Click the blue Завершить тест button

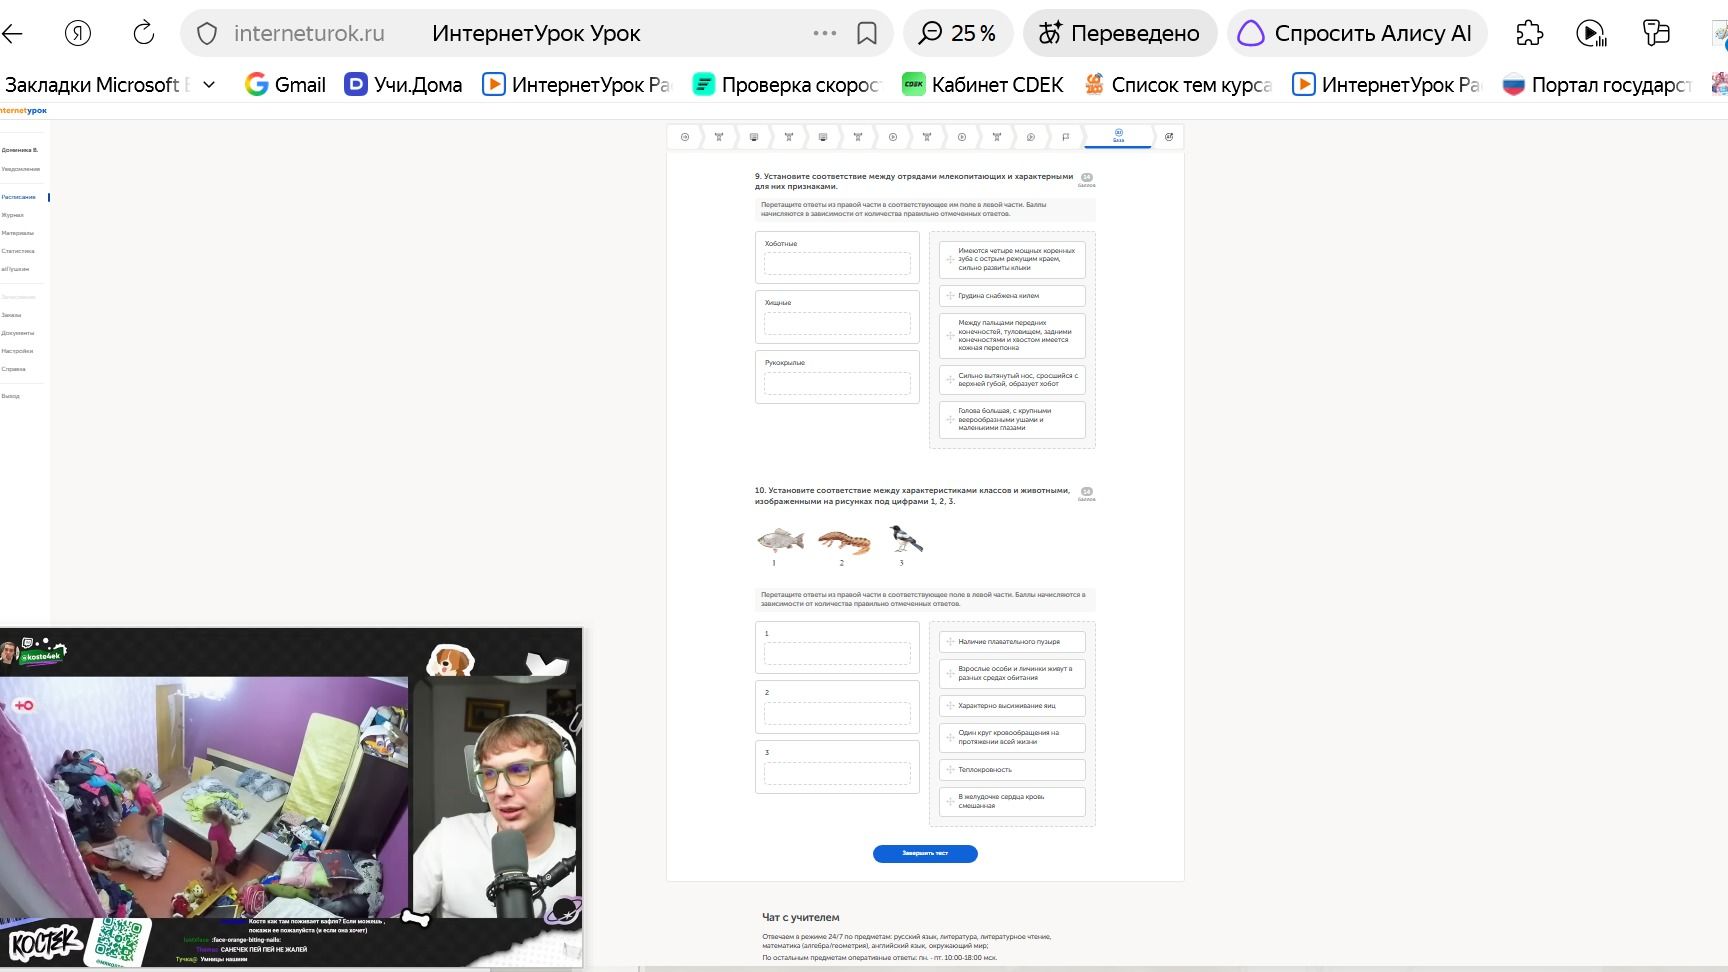click(925, 853)
